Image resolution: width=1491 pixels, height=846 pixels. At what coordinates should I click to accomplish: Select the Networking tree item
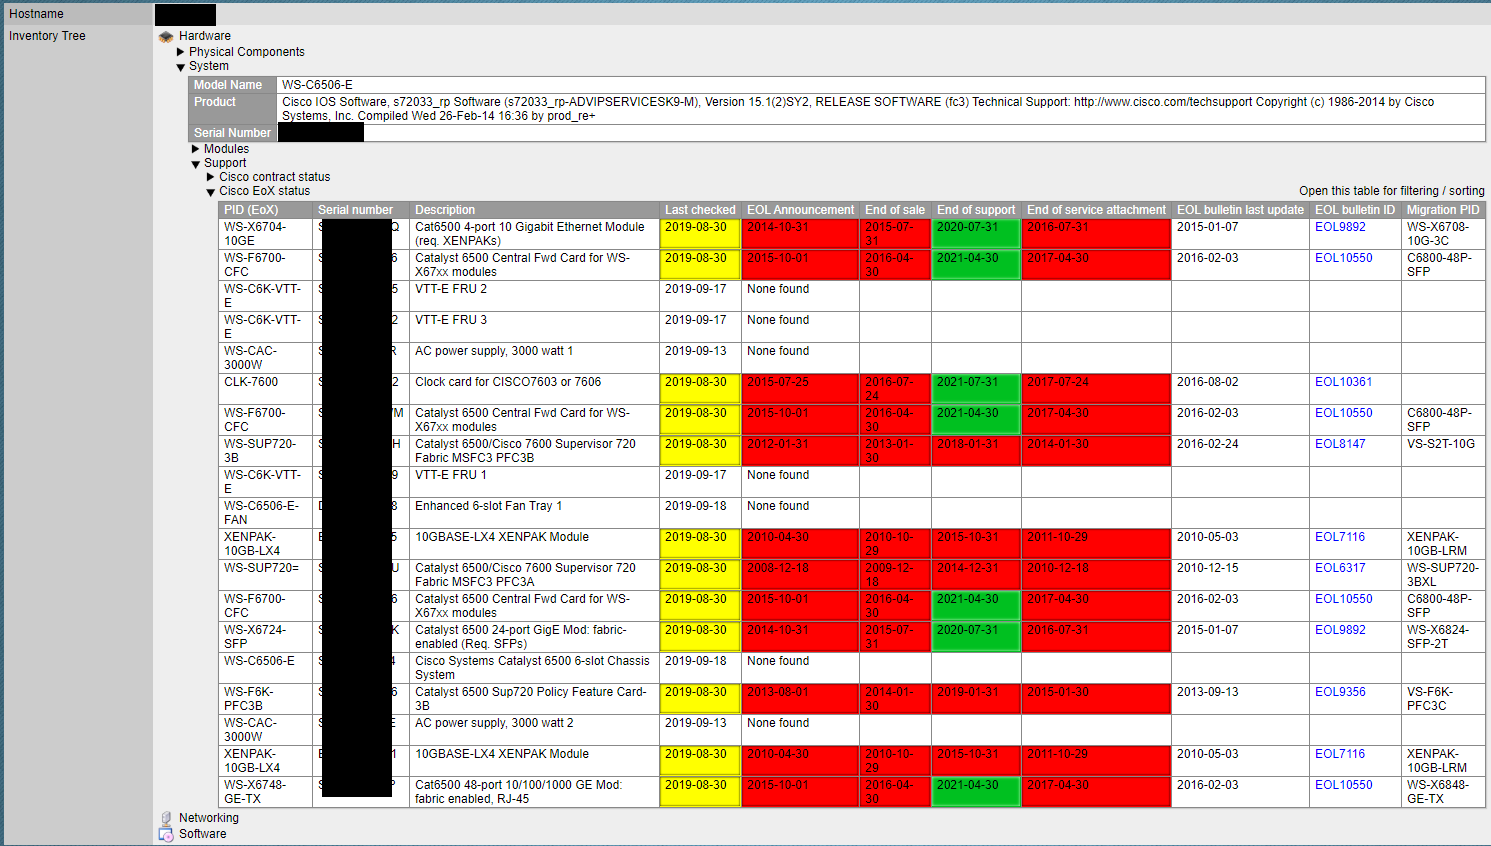pos(209,818)
